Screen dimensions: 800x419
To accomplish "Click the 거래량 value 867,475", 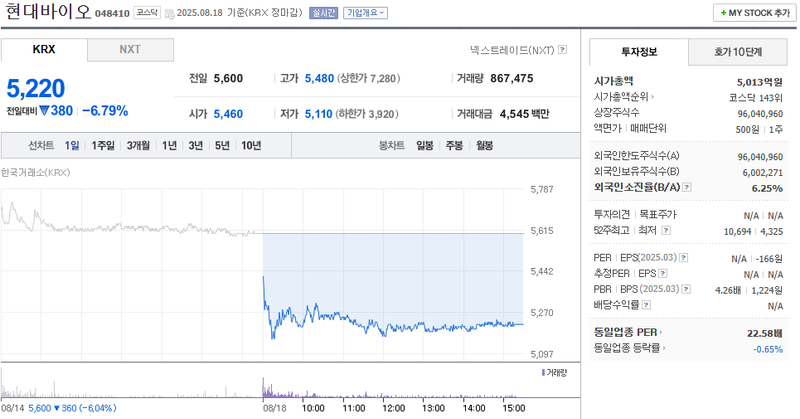I will point(512,79).
